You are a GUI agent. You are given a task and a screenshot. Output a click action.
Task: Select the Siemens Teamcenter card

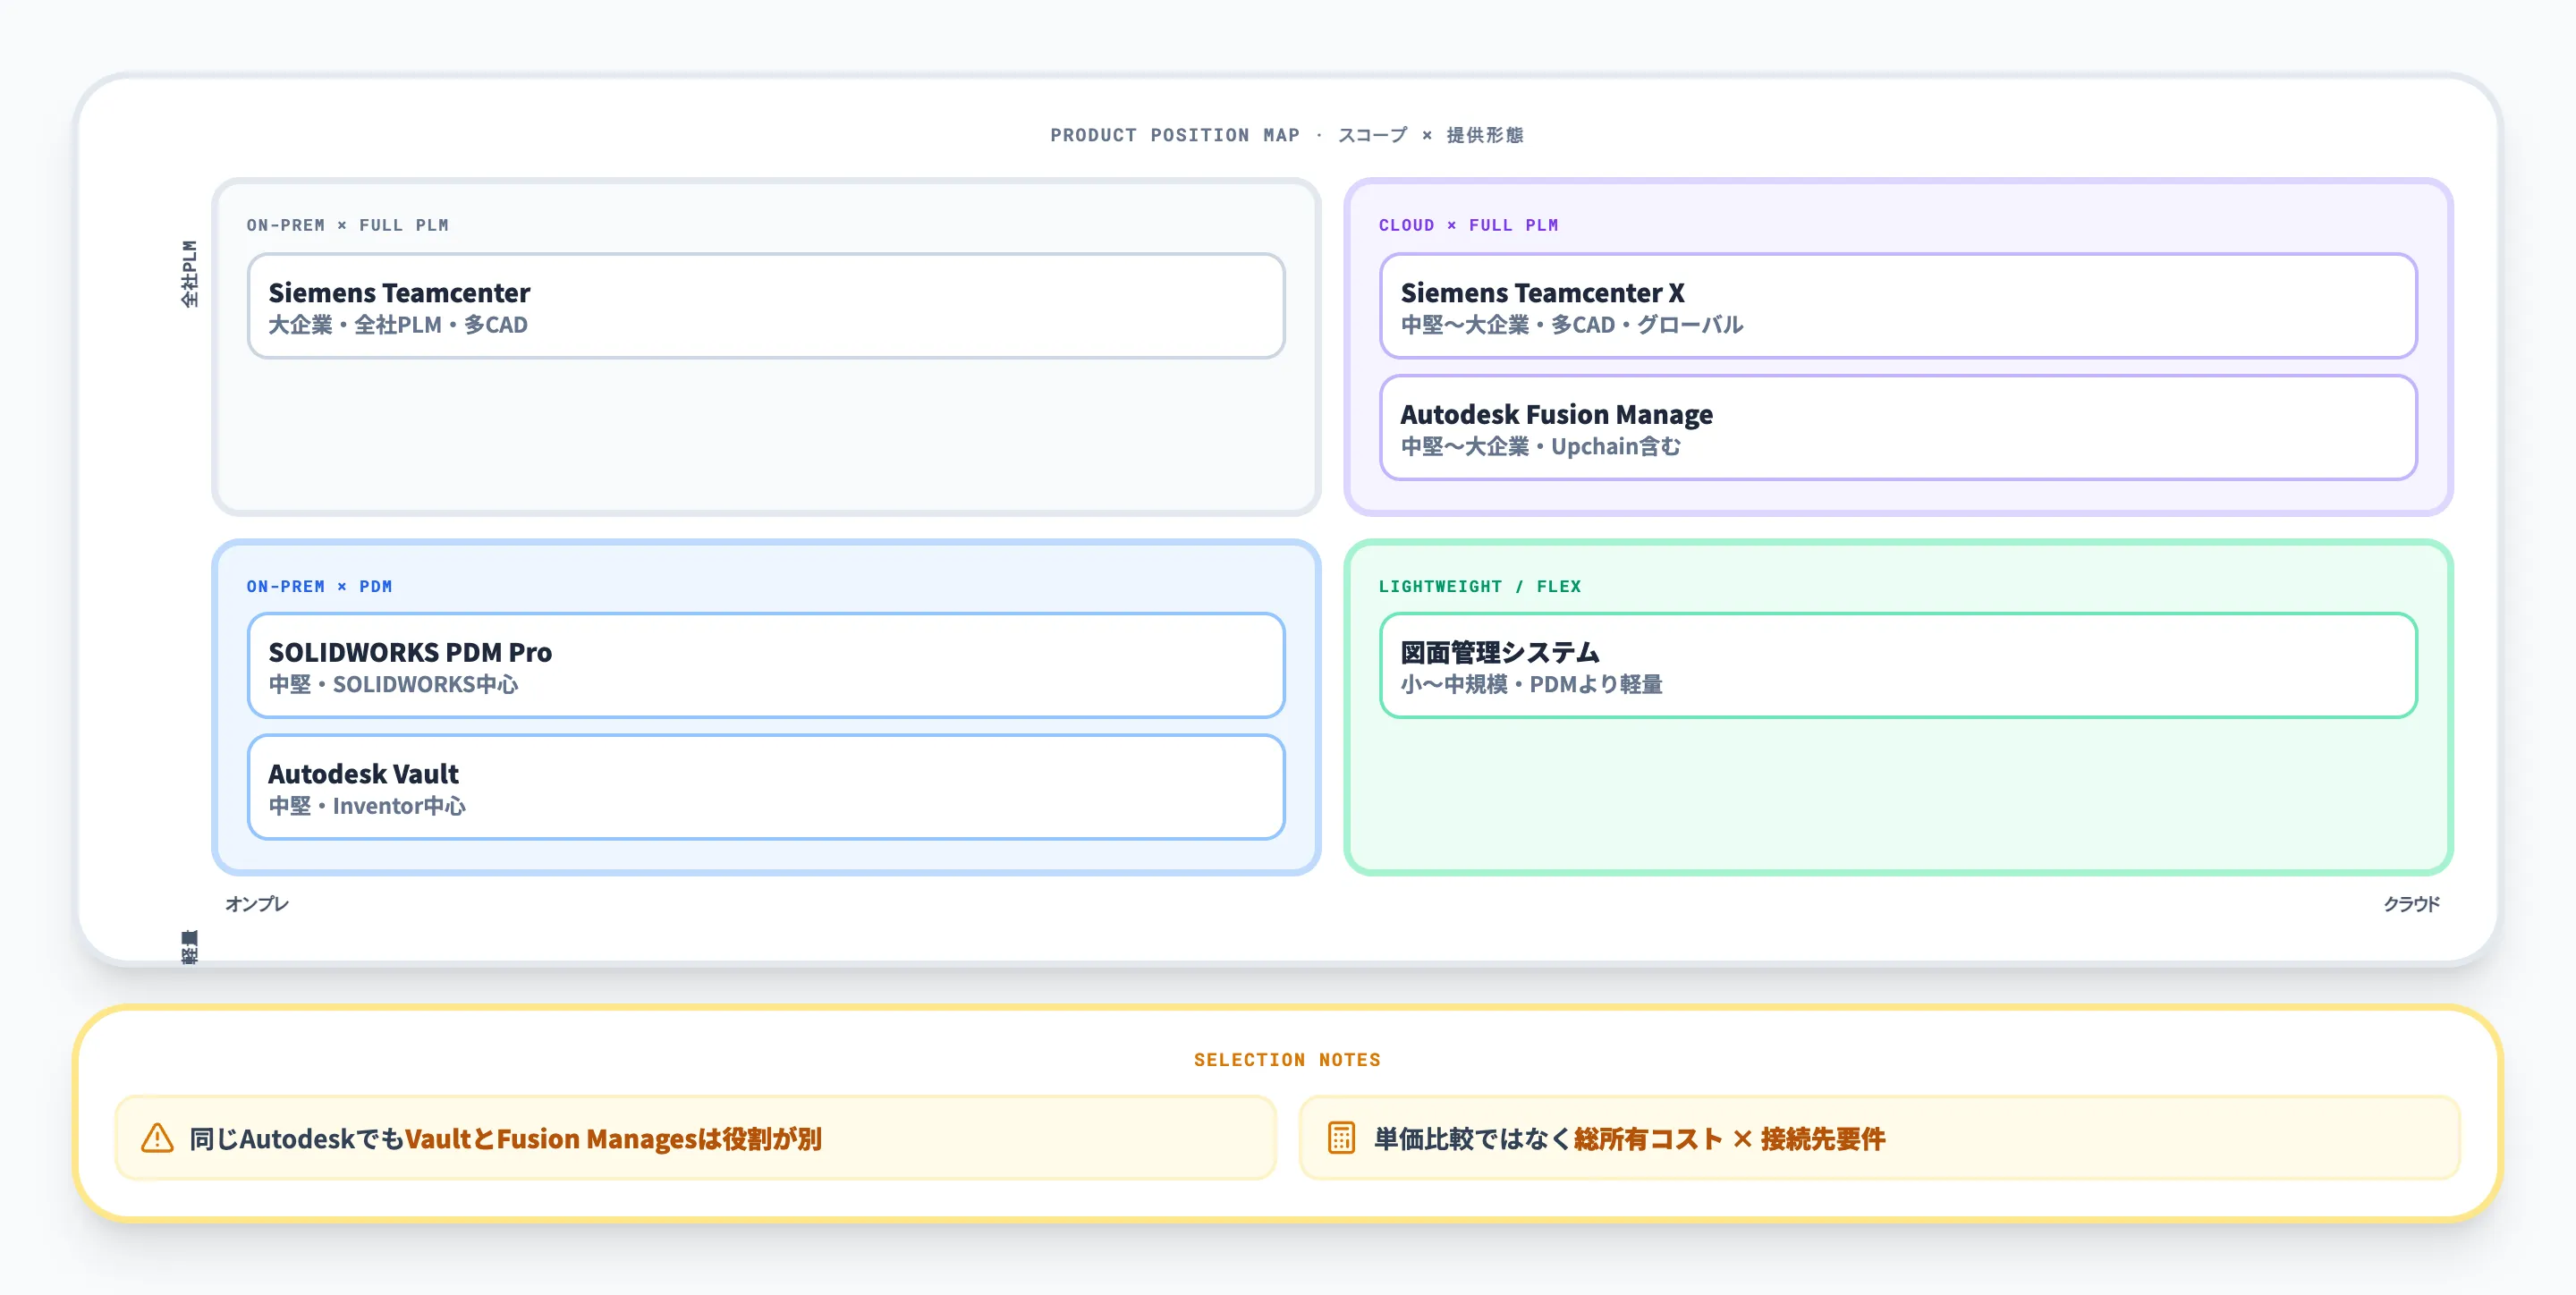(765, 306)
